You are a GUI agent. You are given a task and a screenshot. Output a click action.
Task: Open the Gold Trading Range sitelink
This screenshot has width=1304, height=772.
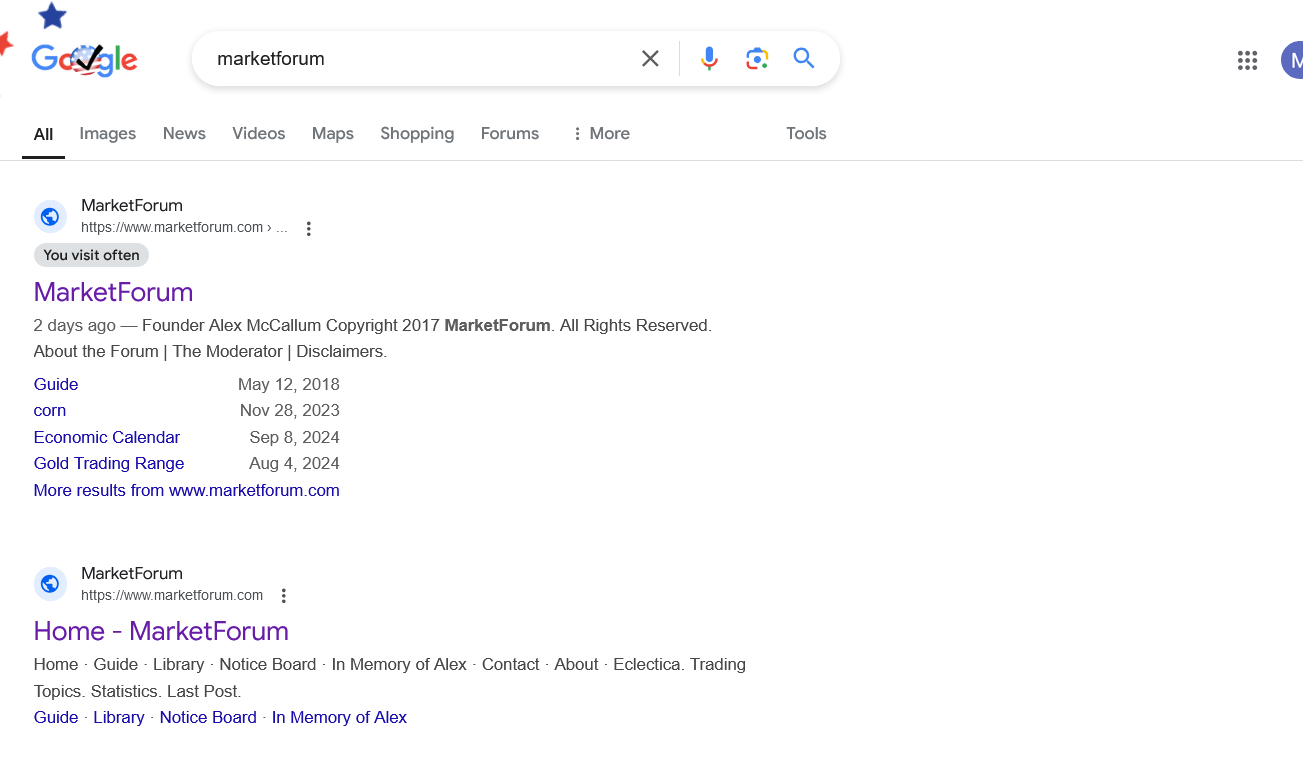coord(109,463)
